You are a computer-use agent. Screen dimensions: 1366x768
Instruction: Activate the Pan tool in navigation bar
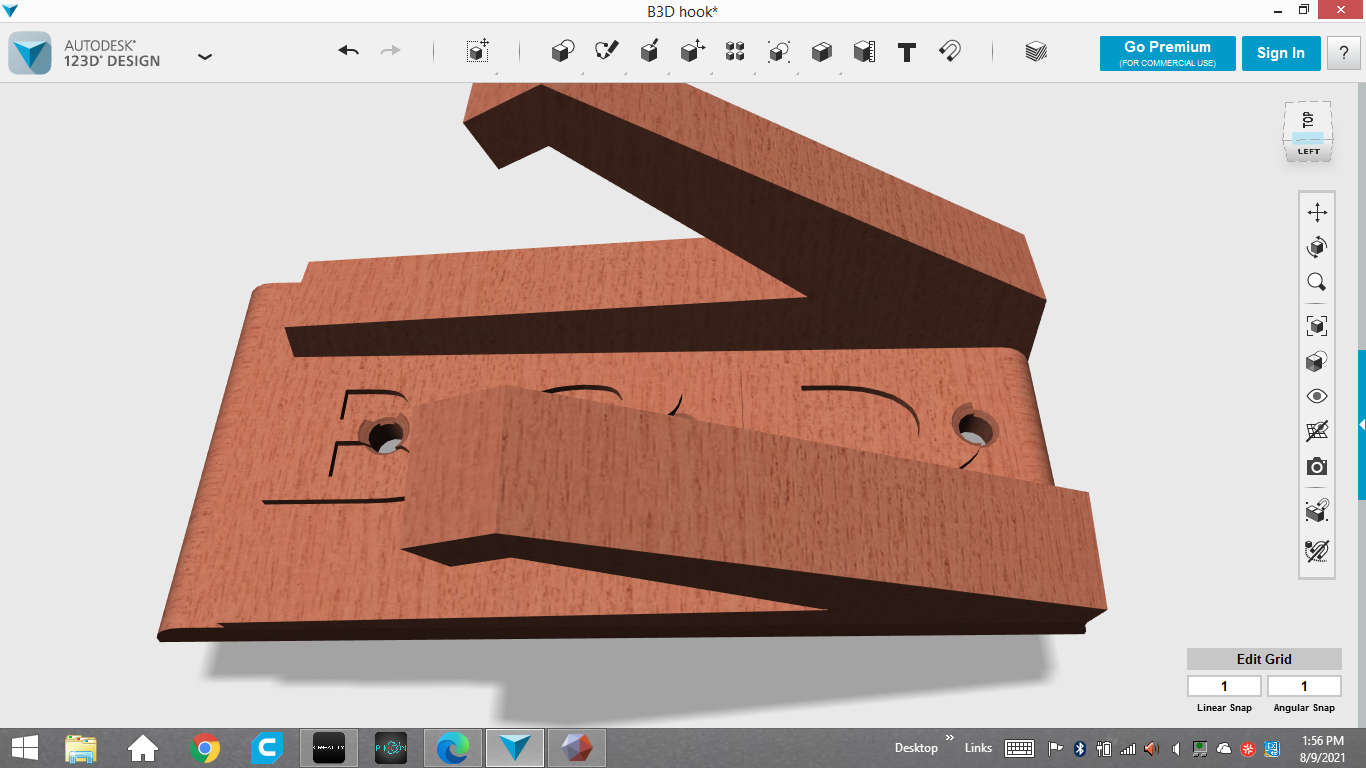click(x=1317, y=212)
